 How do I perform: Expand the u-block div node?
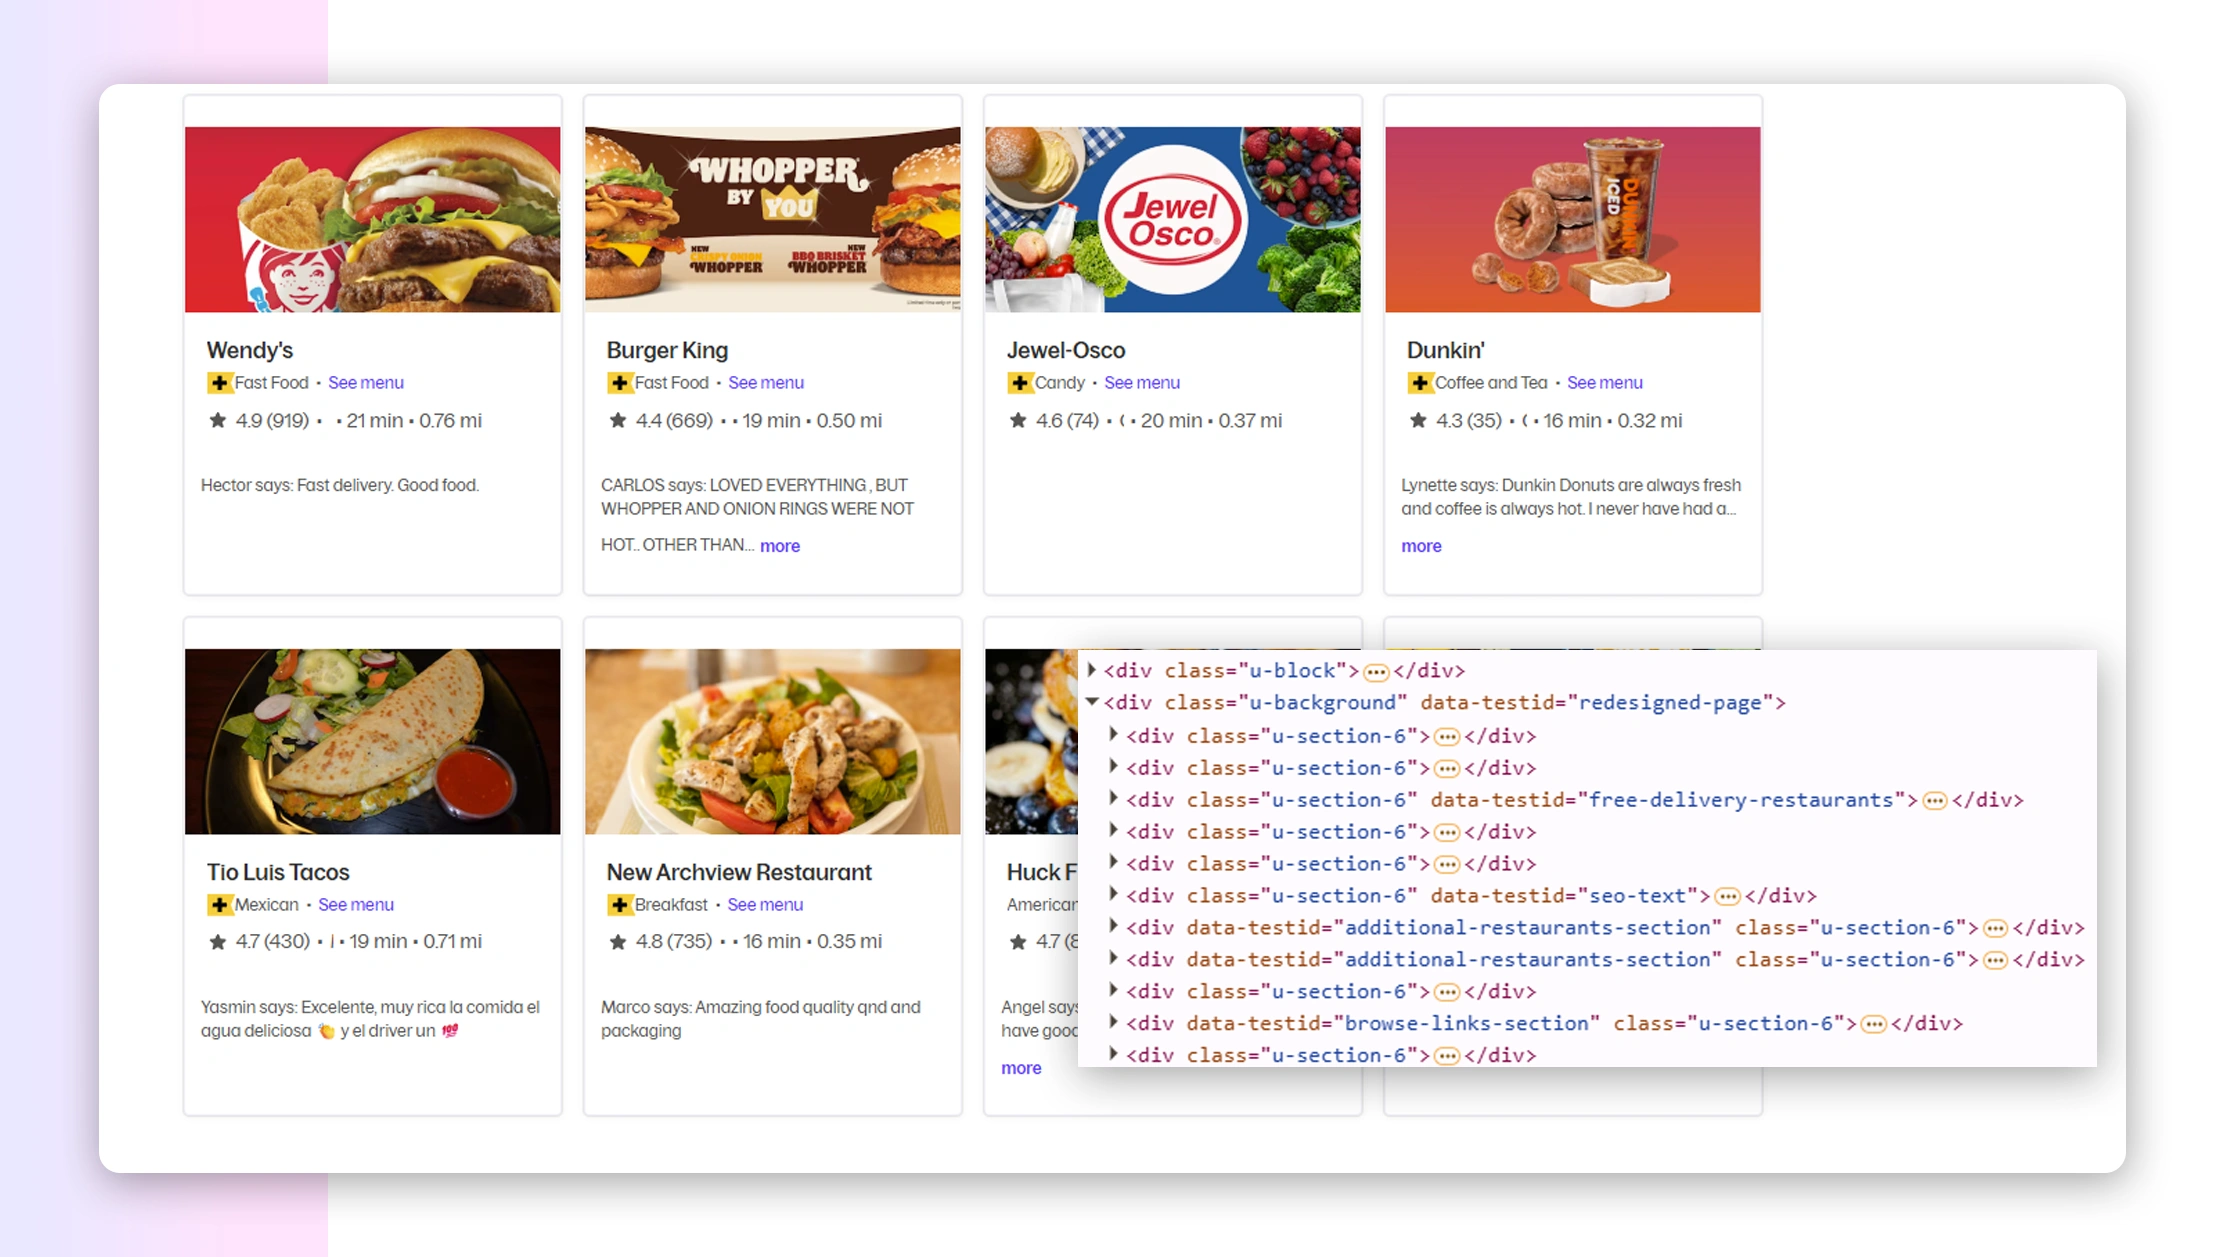pos(1092,670)
